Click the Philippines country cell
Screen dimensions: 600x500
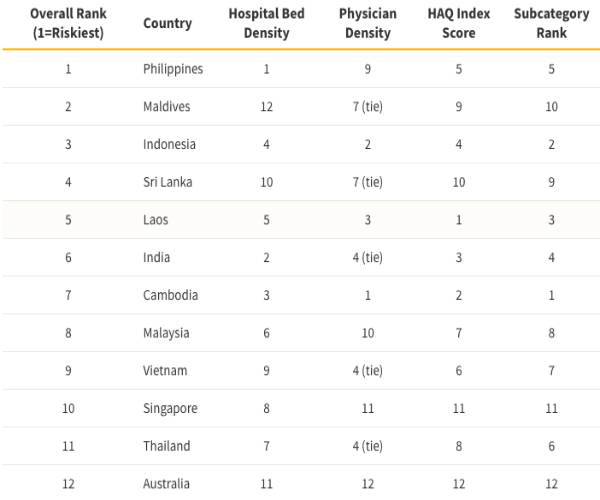173,69
